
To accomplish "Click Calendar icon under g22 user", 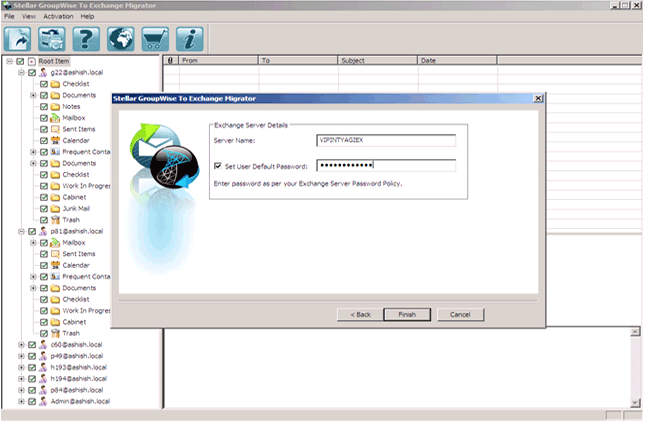I will pyautogui.click(x=55, y=141).
